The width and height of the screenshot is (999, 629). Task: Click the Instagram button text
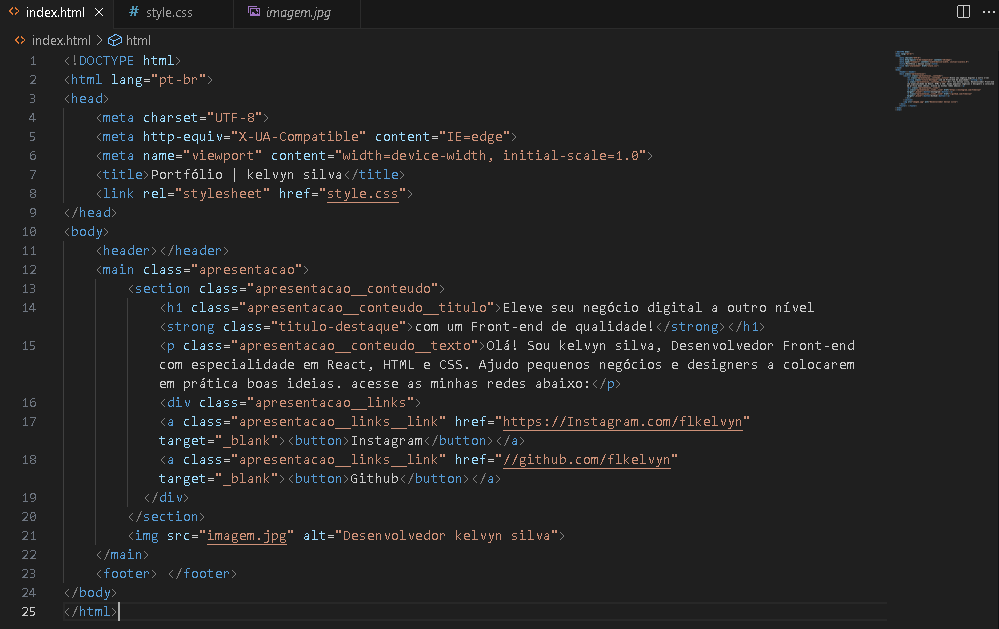coord(387,441)
